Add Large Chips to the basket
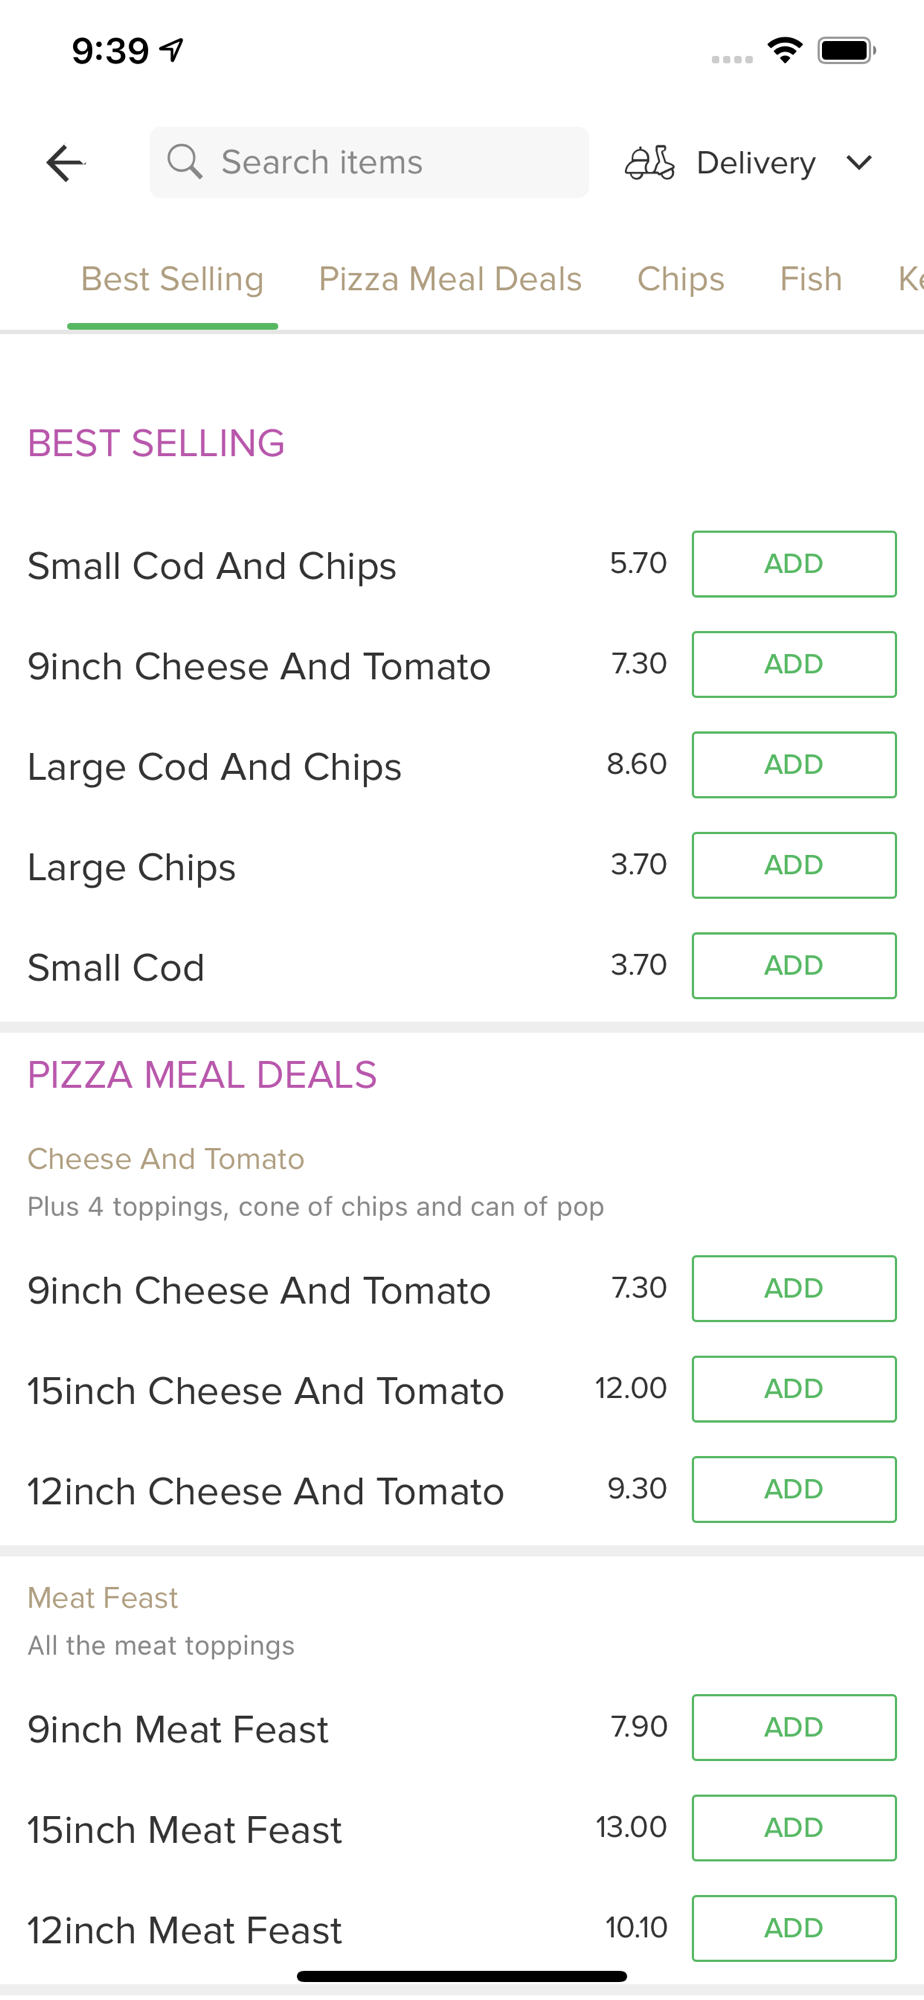Image resolution: width=924 pixels, height=2000 pixels. pyautogui.click(x=794, y=865)
